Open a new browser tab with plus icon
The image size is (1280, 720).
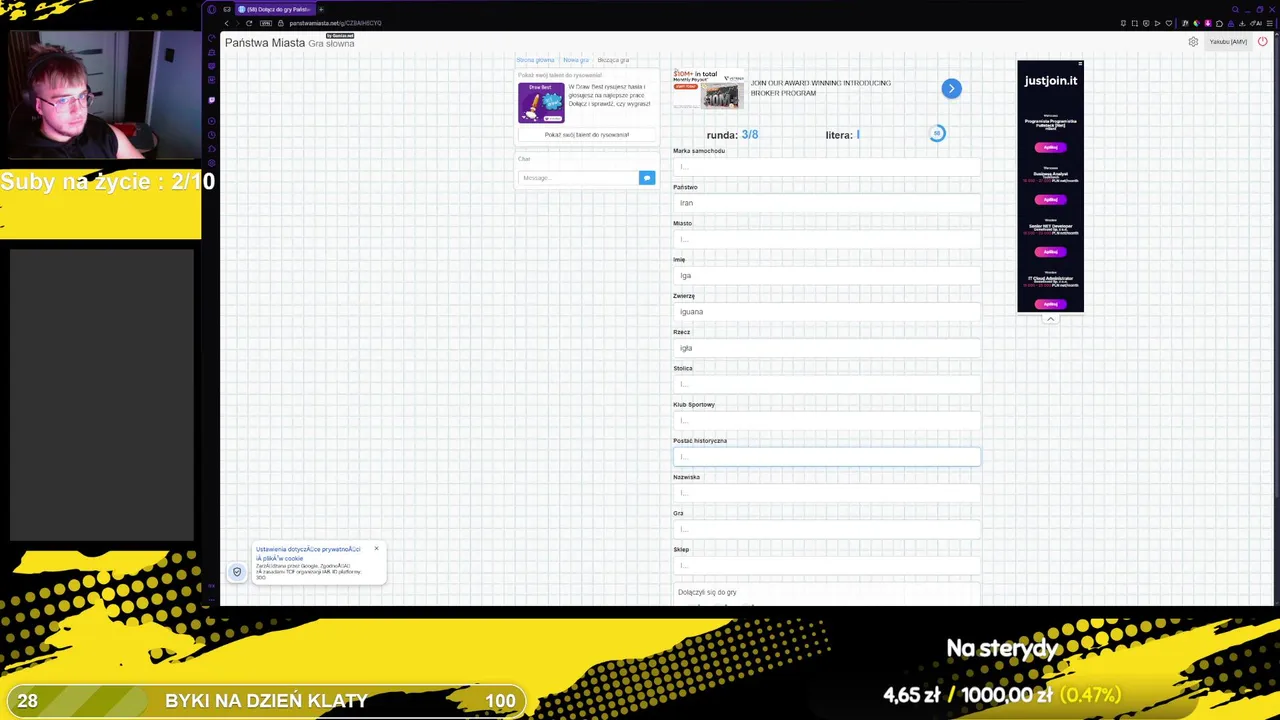click(321, 9)
